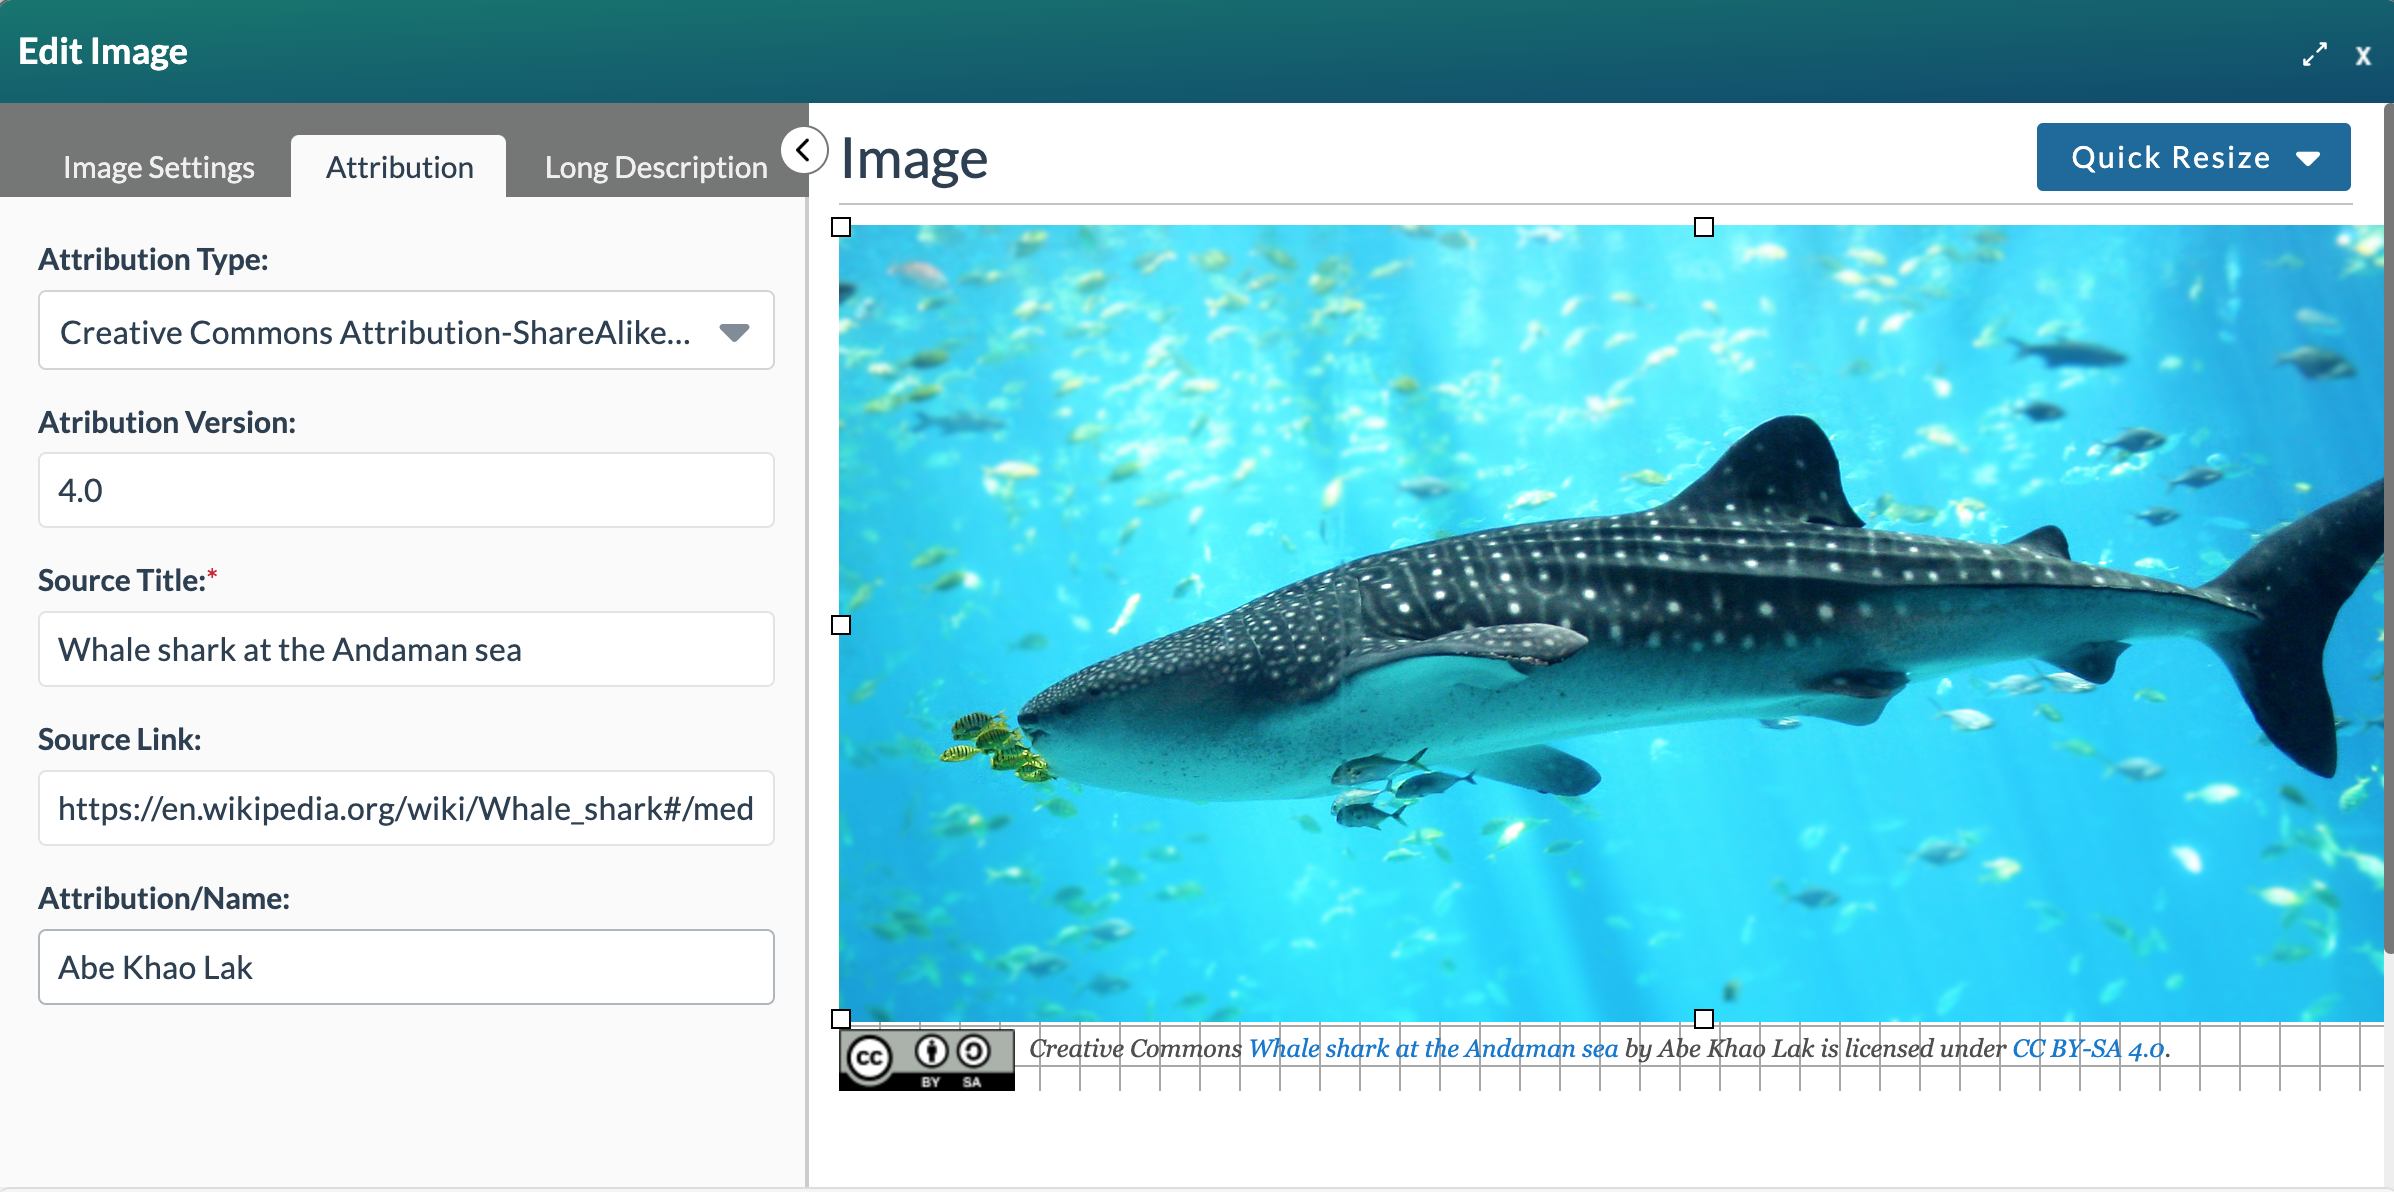
Task: Open the Whale shark at the Andaman sea link
Action: tap(1434, 1048)
